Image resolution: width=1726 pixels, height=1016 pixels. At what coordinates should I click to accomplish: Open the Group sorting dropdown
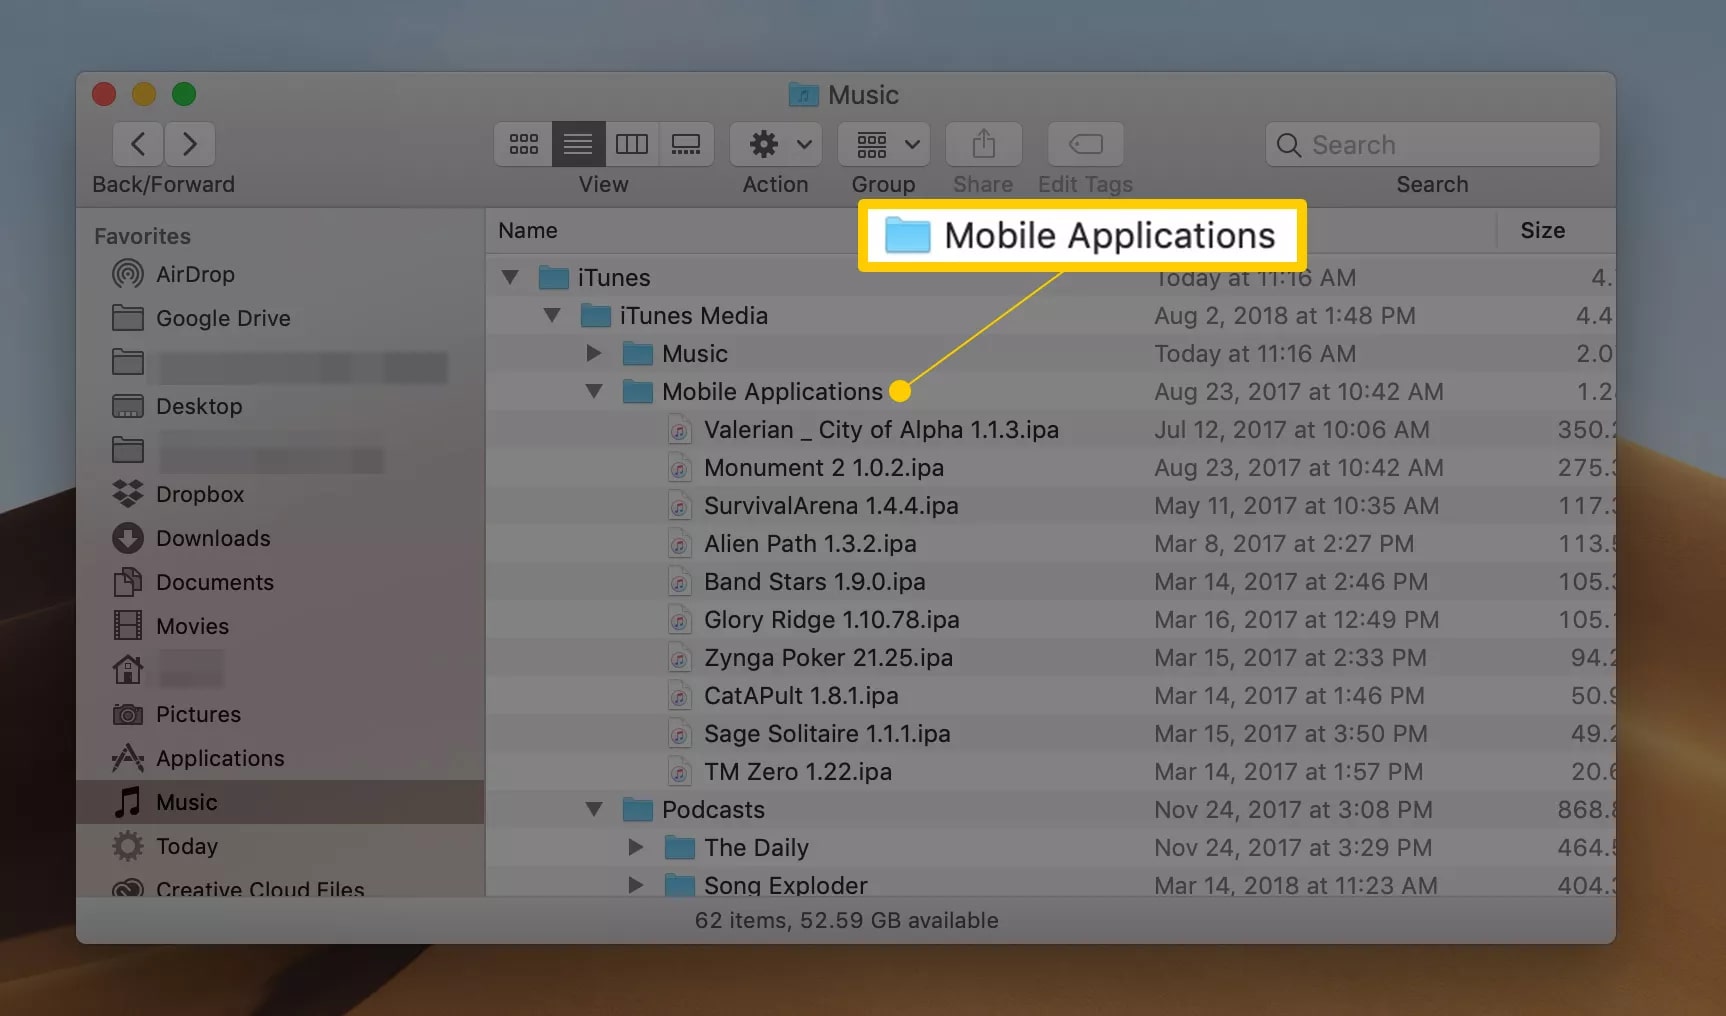point(884,144)
